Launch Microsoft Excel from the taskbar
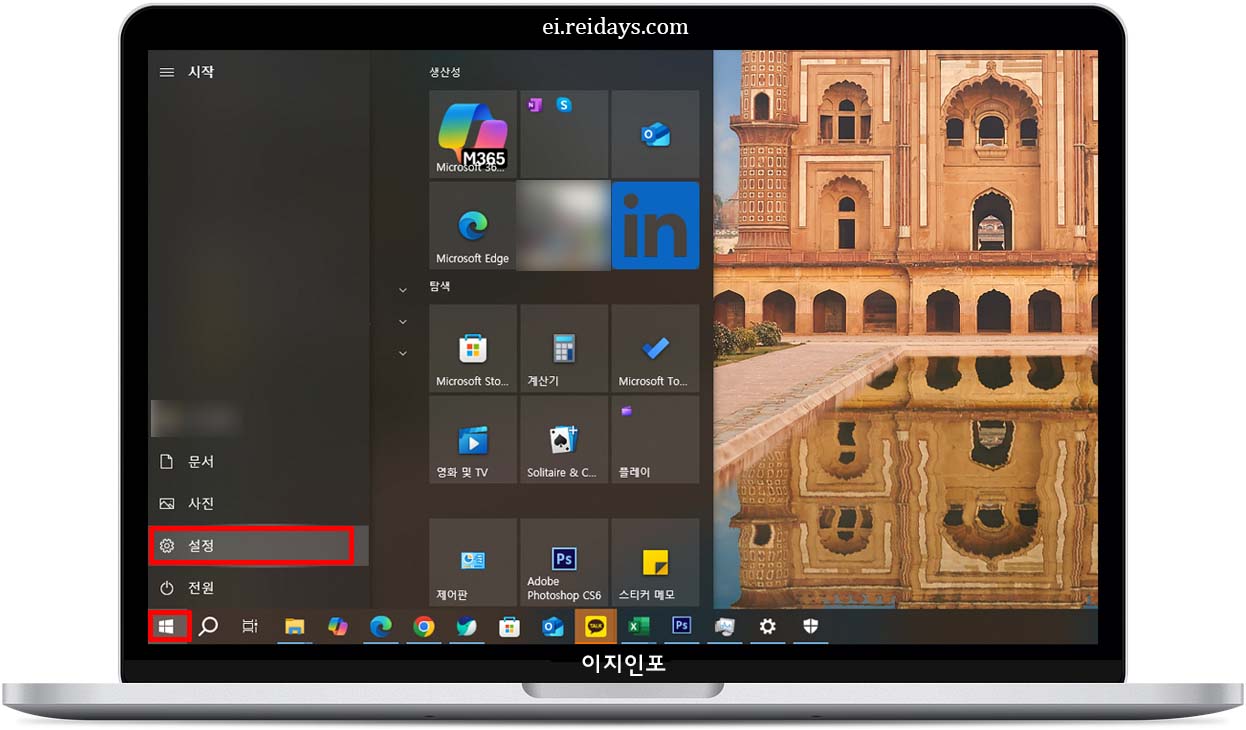 coord(638,626)
